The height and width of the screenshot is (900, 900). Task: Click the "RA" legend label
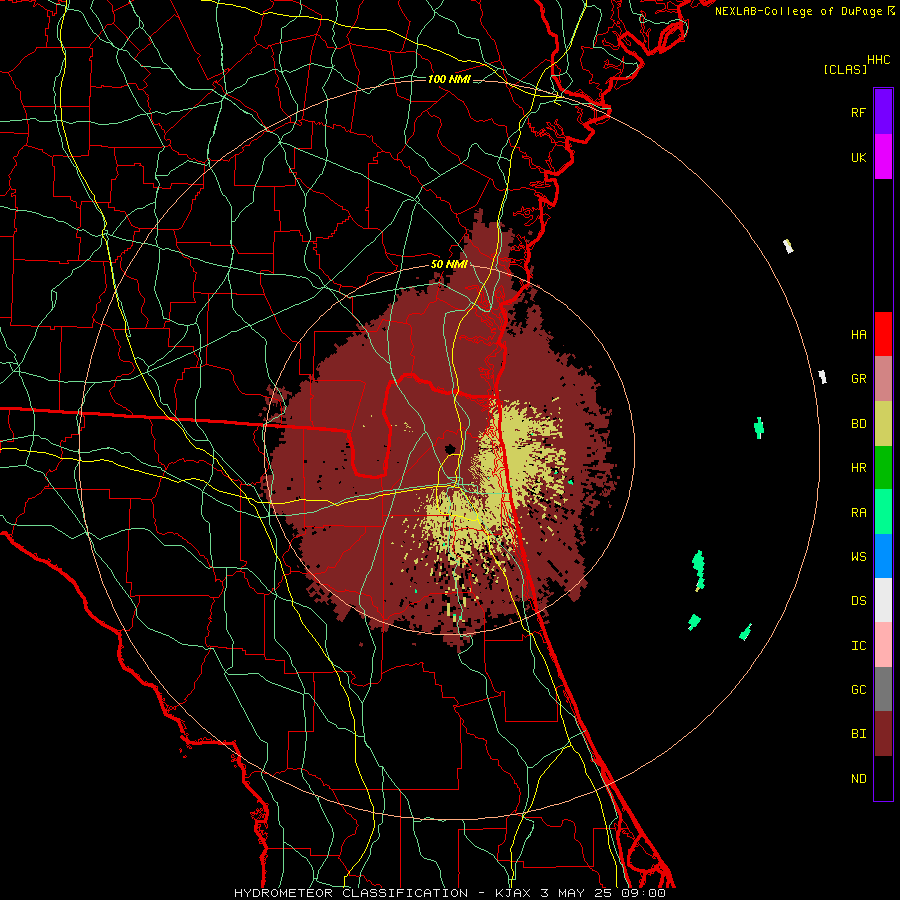(858, 513)
